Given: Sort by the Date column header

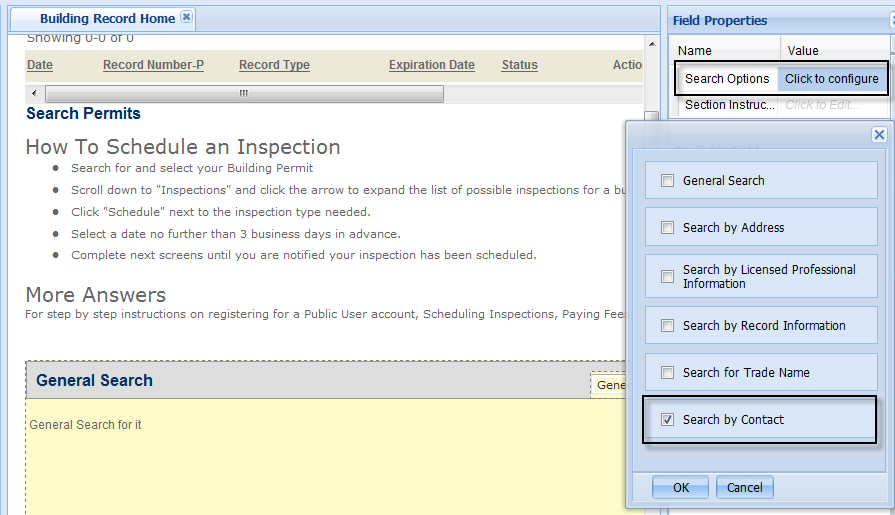Looking at the screenshot, I should [40, 65].
